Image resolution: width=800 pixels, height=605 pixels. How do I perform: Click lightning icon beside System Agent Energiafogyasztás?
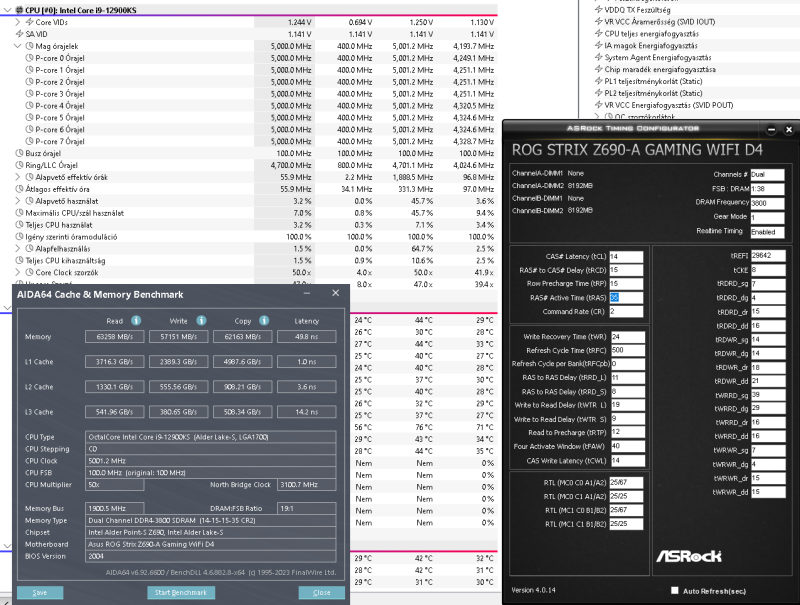pyautogui.click(x=599, y=57)
